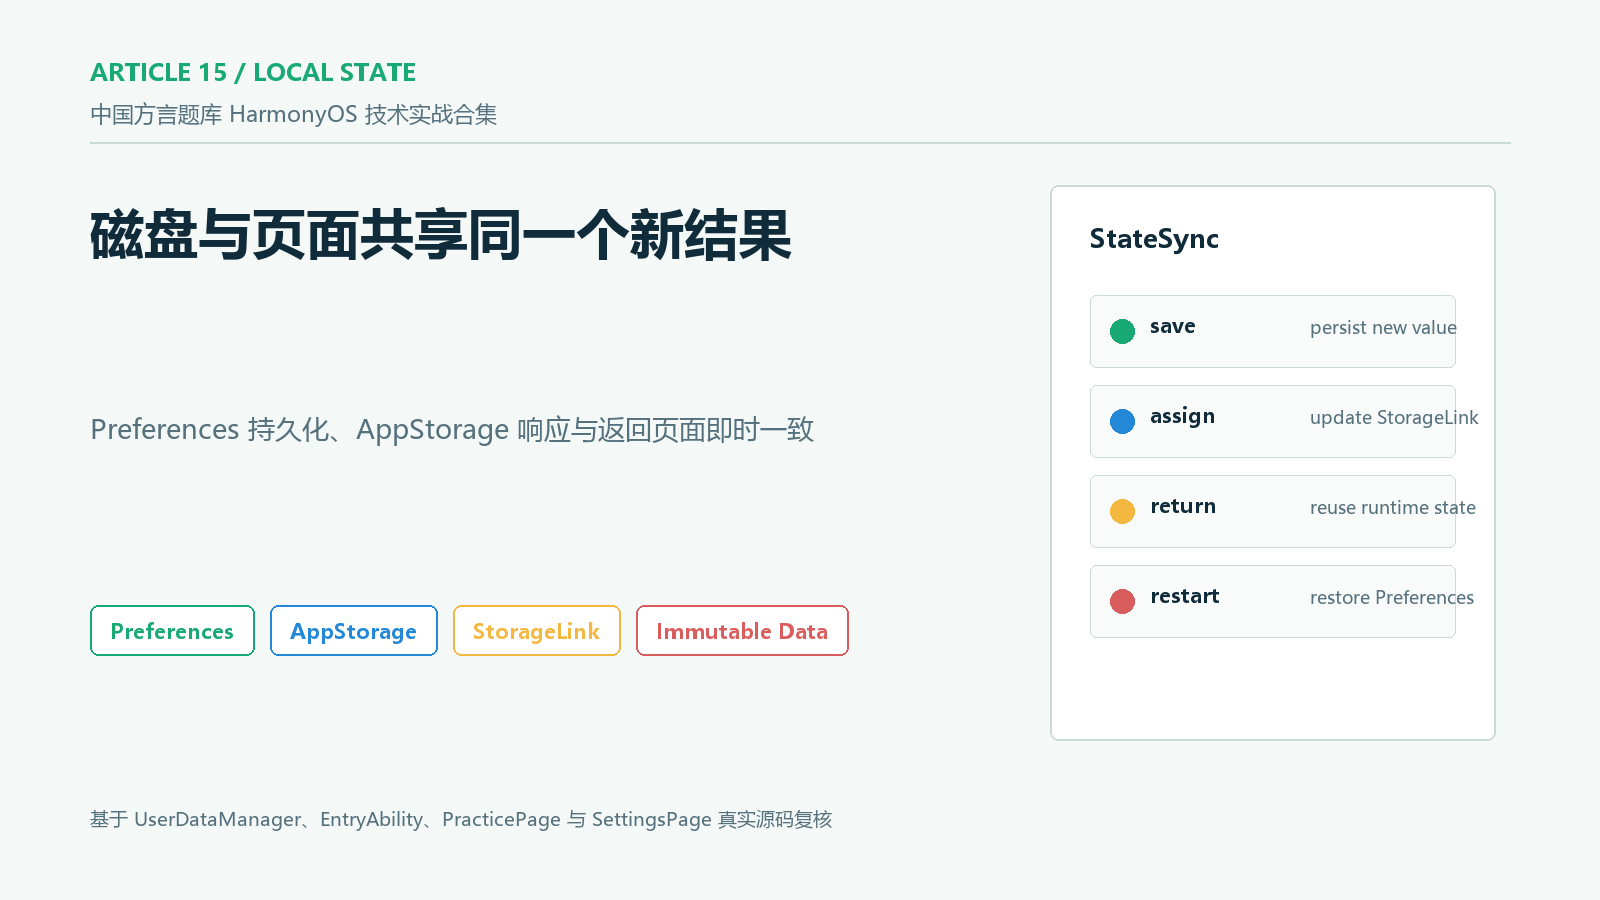The height and width of the screenshot is (900, 1600).
Task: Click the 'ARTICLE 15 / LOCAL STATE' header
Action: 253,73
